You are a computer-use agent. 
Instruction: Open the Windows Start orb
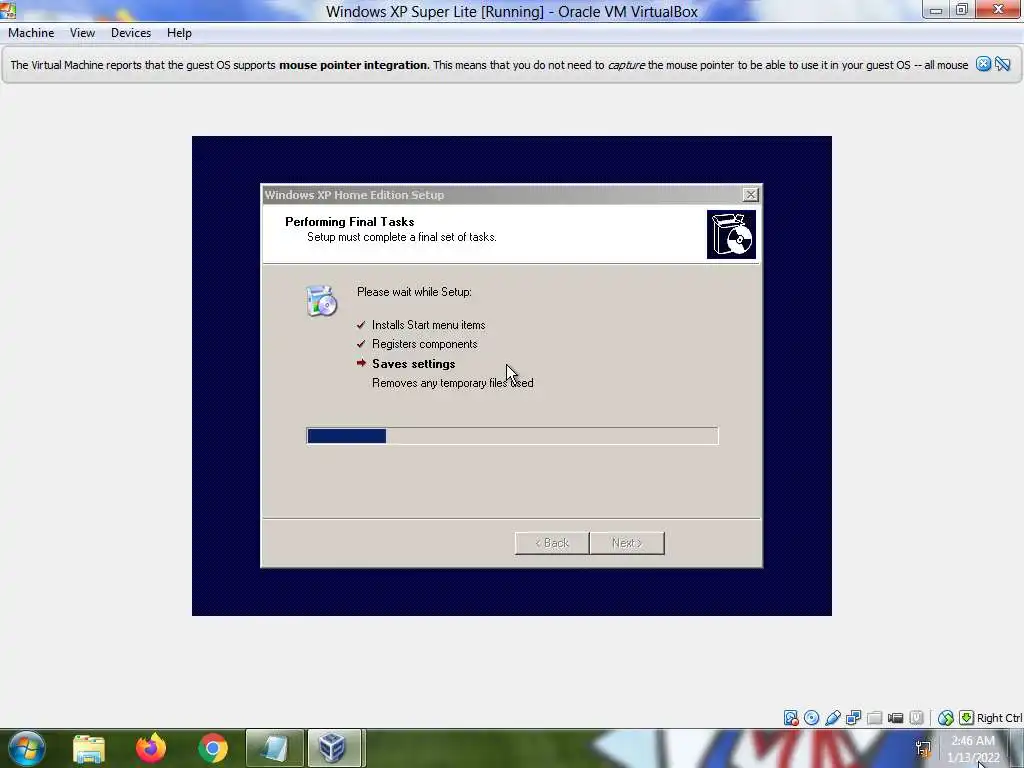[26, 748]
